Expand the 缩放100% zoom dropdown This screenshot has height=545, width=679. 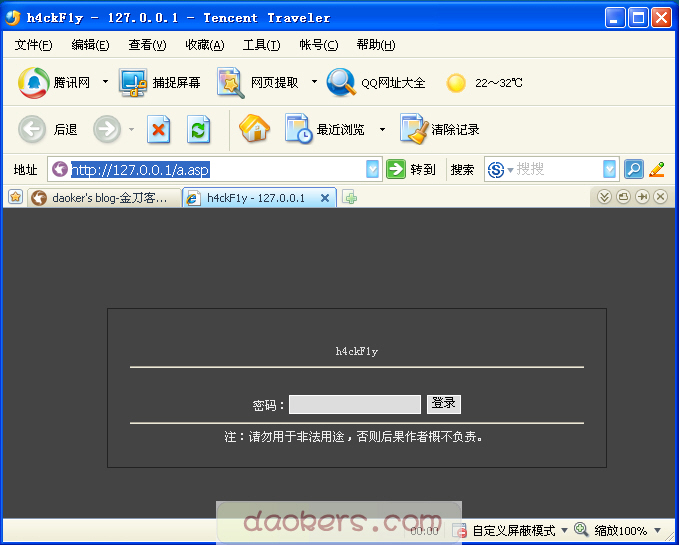click(x=658, y=530)
